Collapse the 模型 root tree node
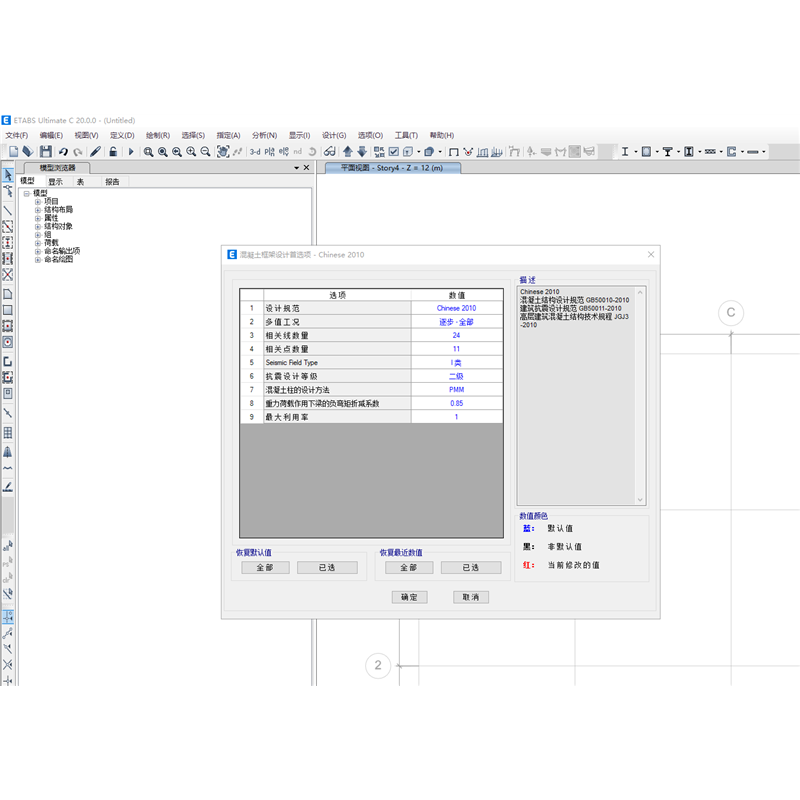 (26, 192)
